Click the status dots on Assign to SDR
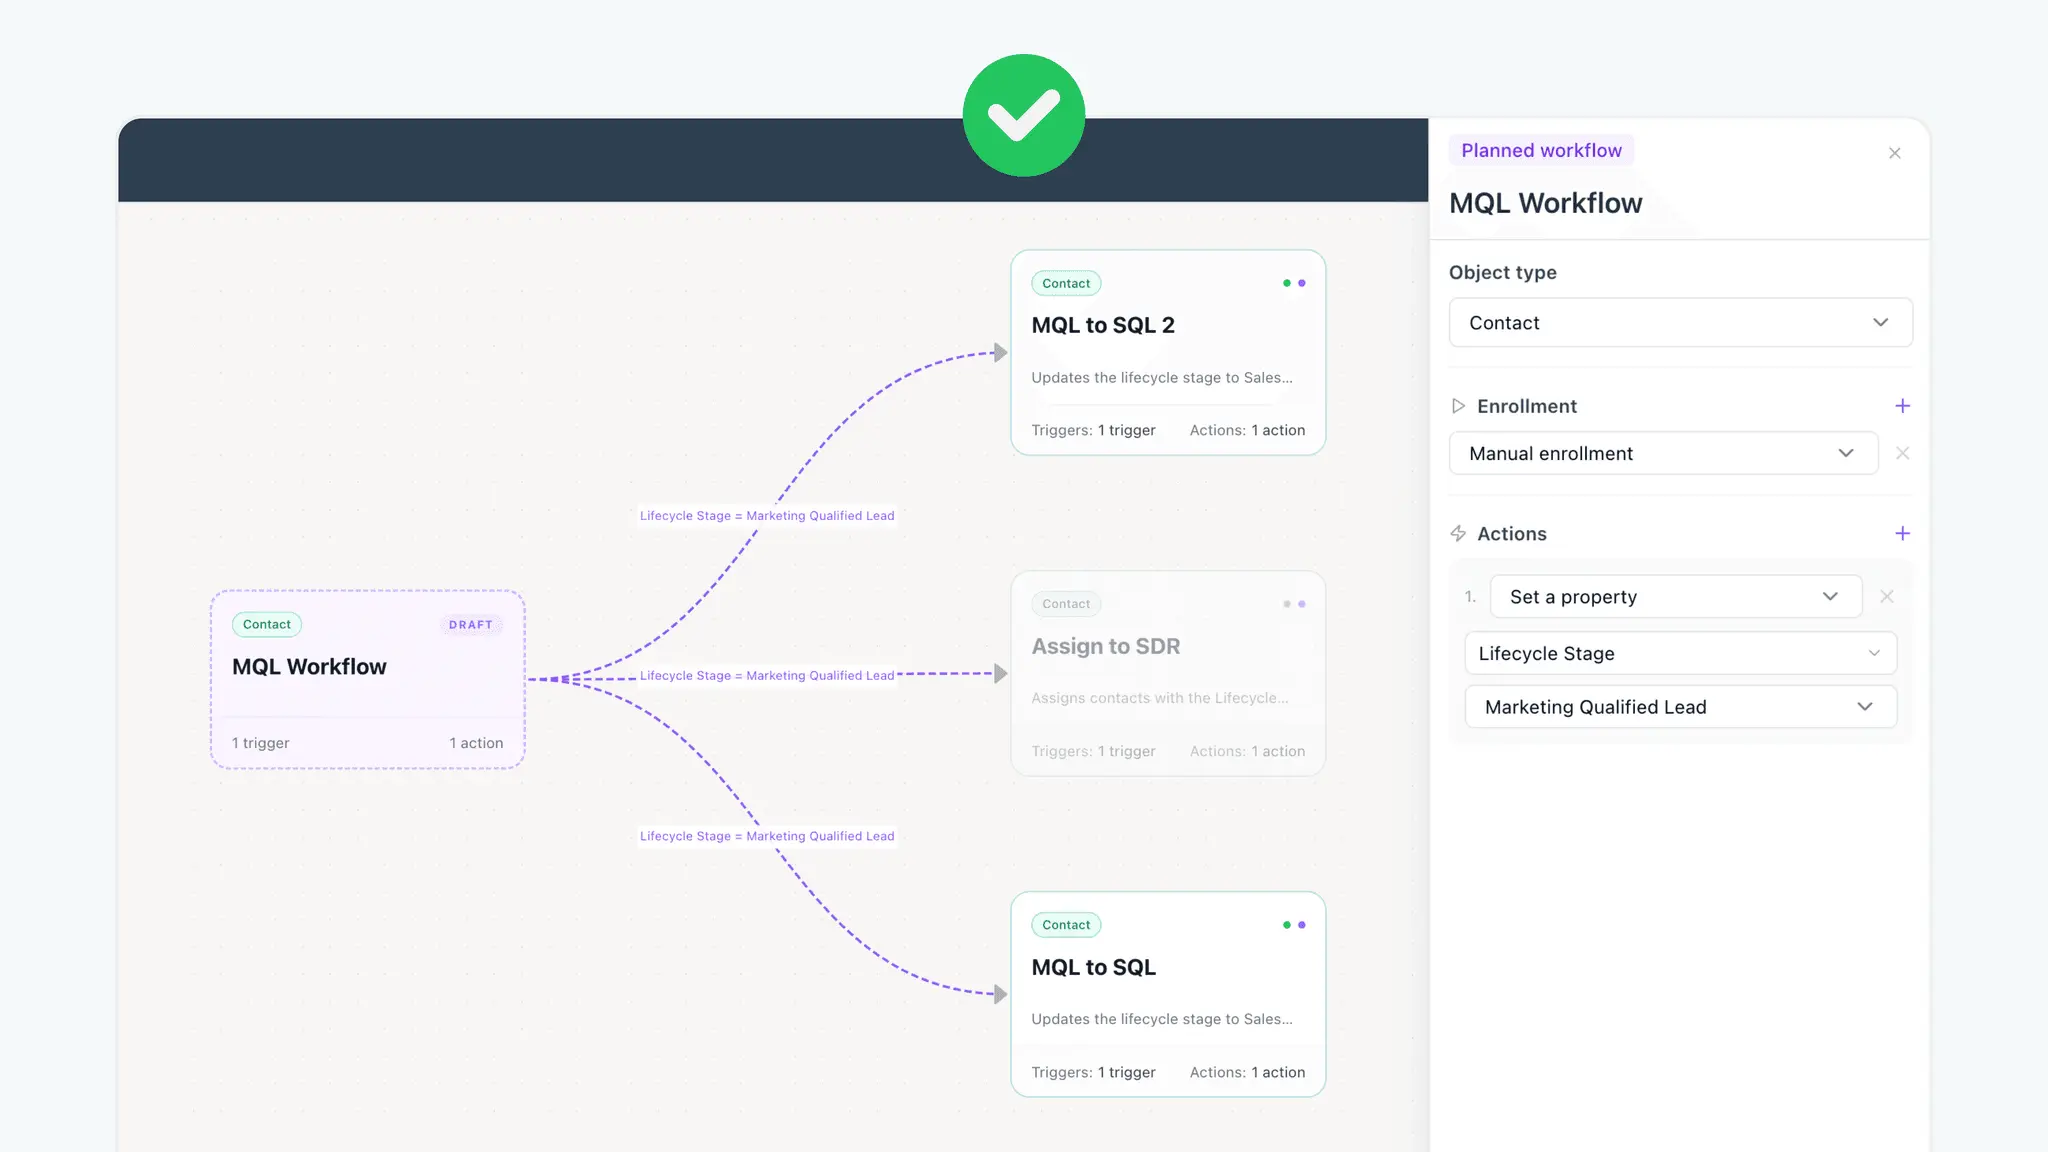The image size is (2048, 1152). click(1294, 604)
